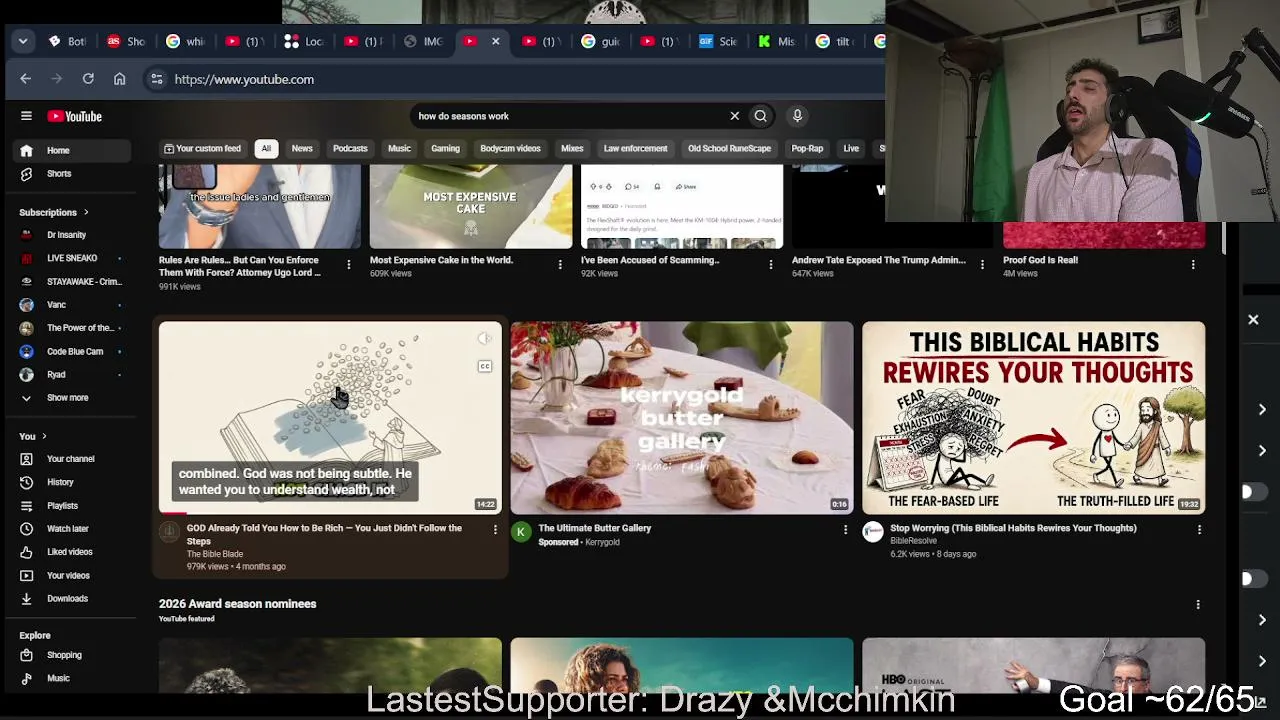Switch to the 'IMG' browser tab
Viewport: 1280px width, 720px height.
[x=423, y=41]
